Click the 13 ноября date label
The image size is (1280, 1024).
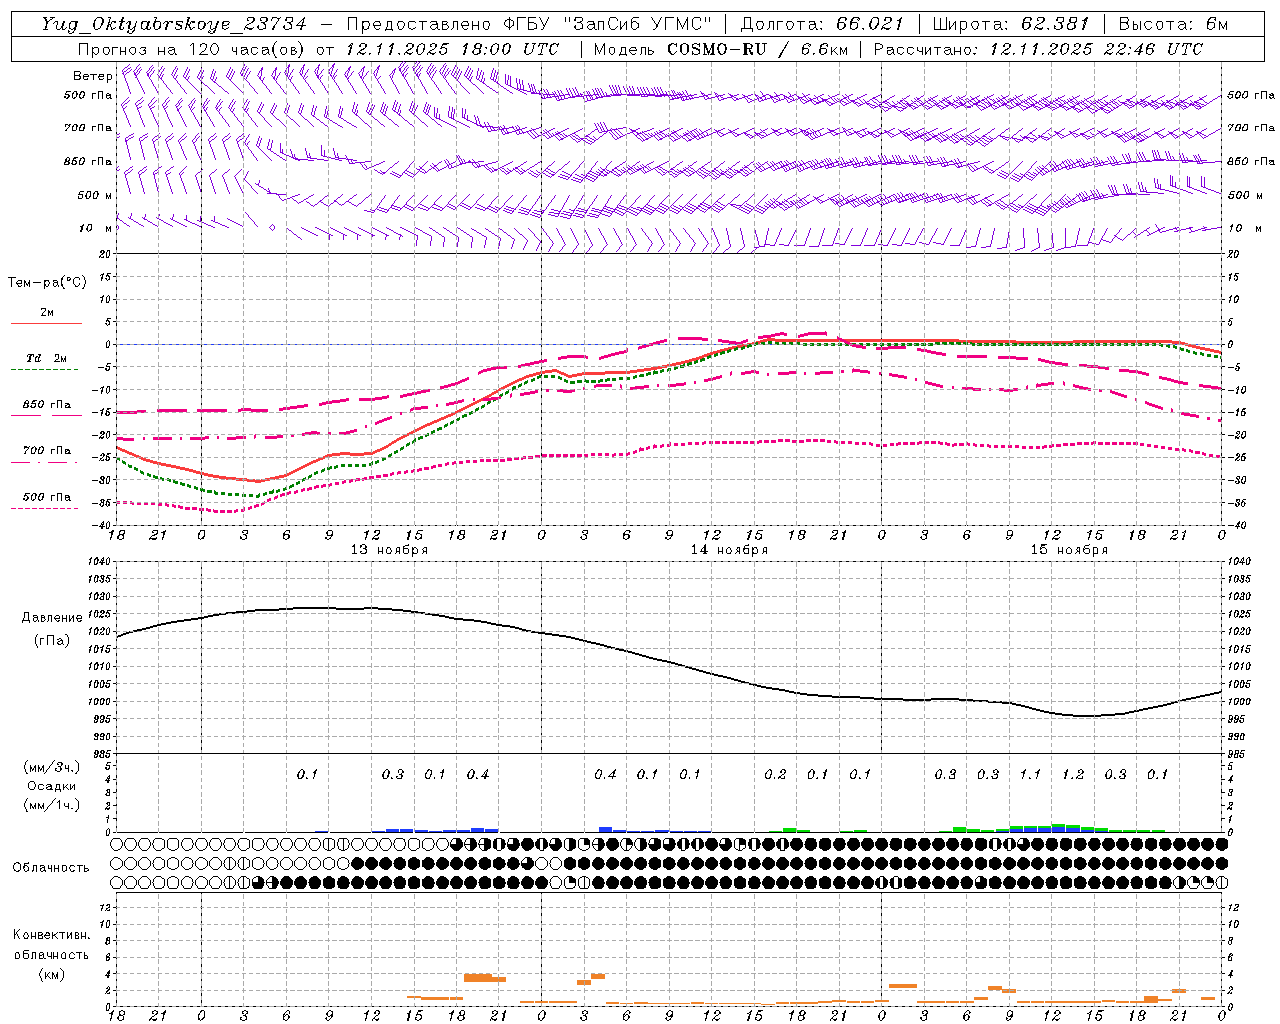[x=389, y=550]
